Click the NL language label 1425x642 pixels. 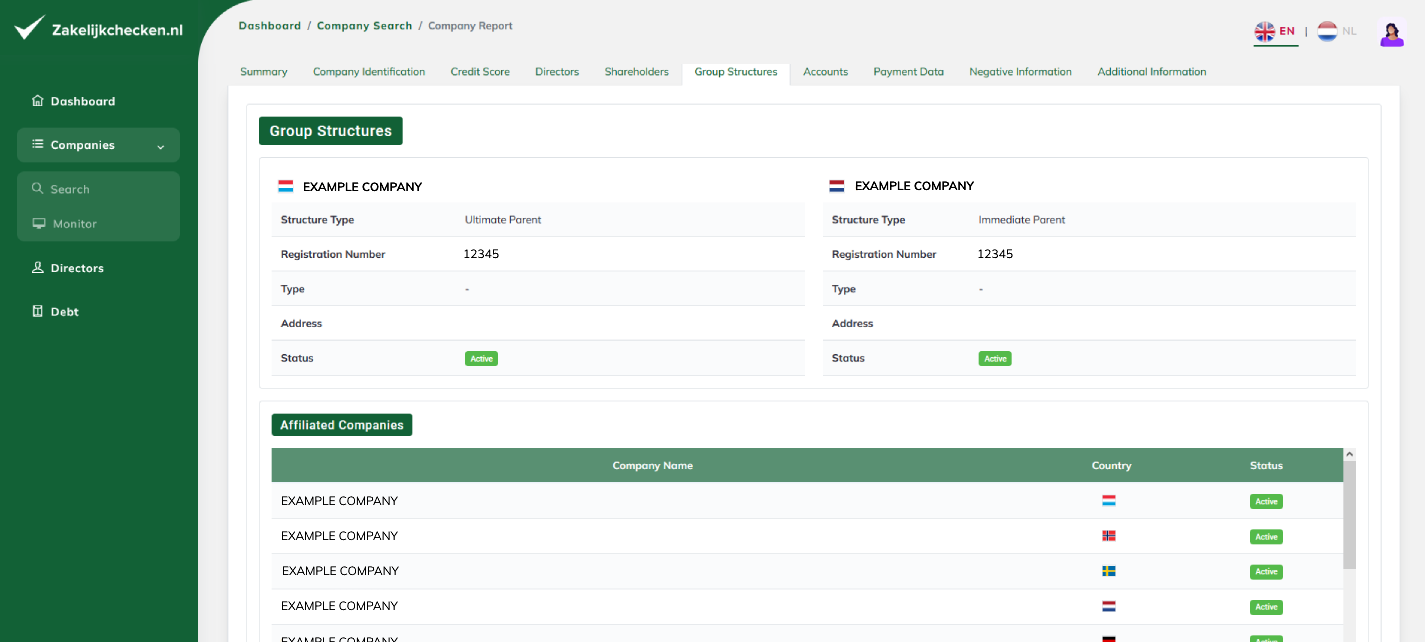coord(1350,31)
